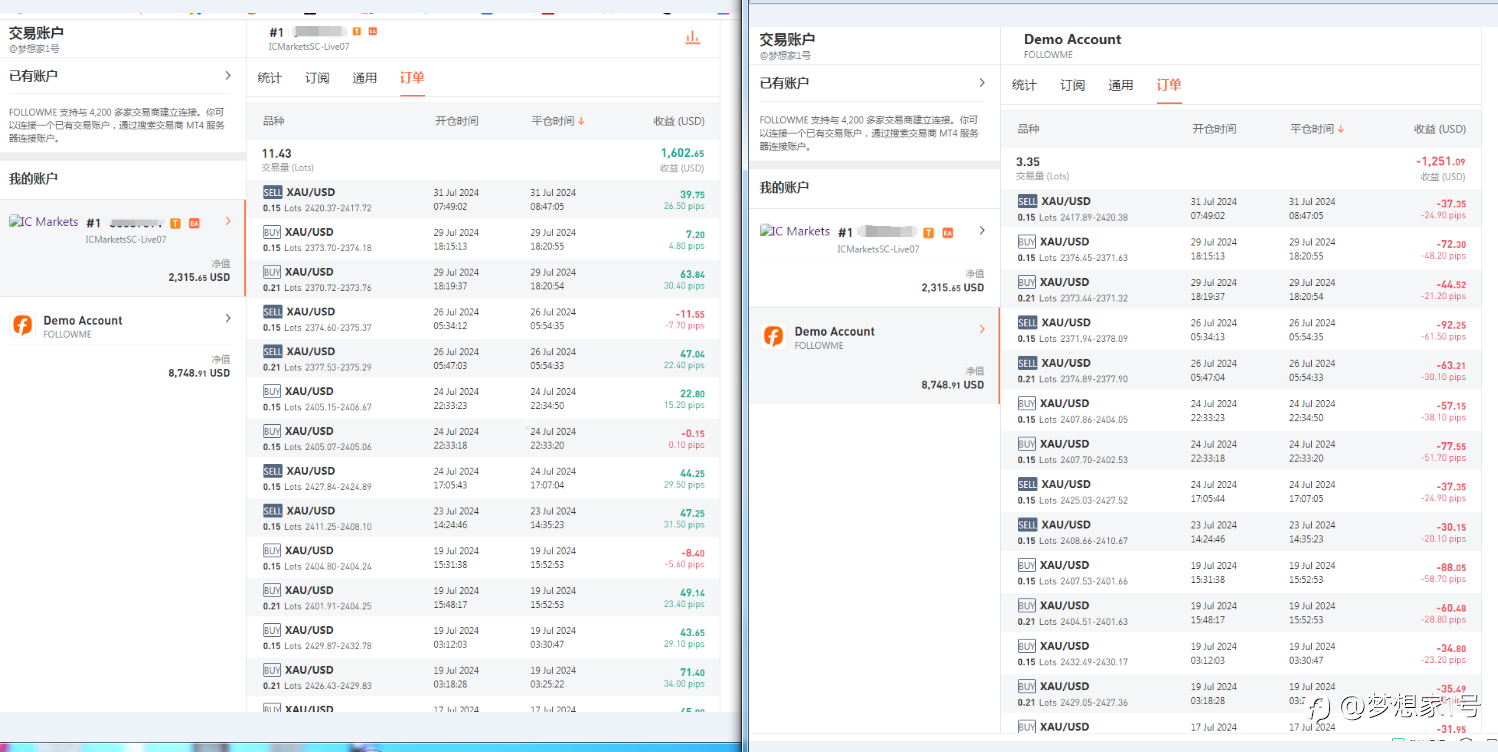The height and width of the screenshot is (752, 1498).
Task: Click the 8,748.91 USD net value in right window
Action: pos(952,385)
